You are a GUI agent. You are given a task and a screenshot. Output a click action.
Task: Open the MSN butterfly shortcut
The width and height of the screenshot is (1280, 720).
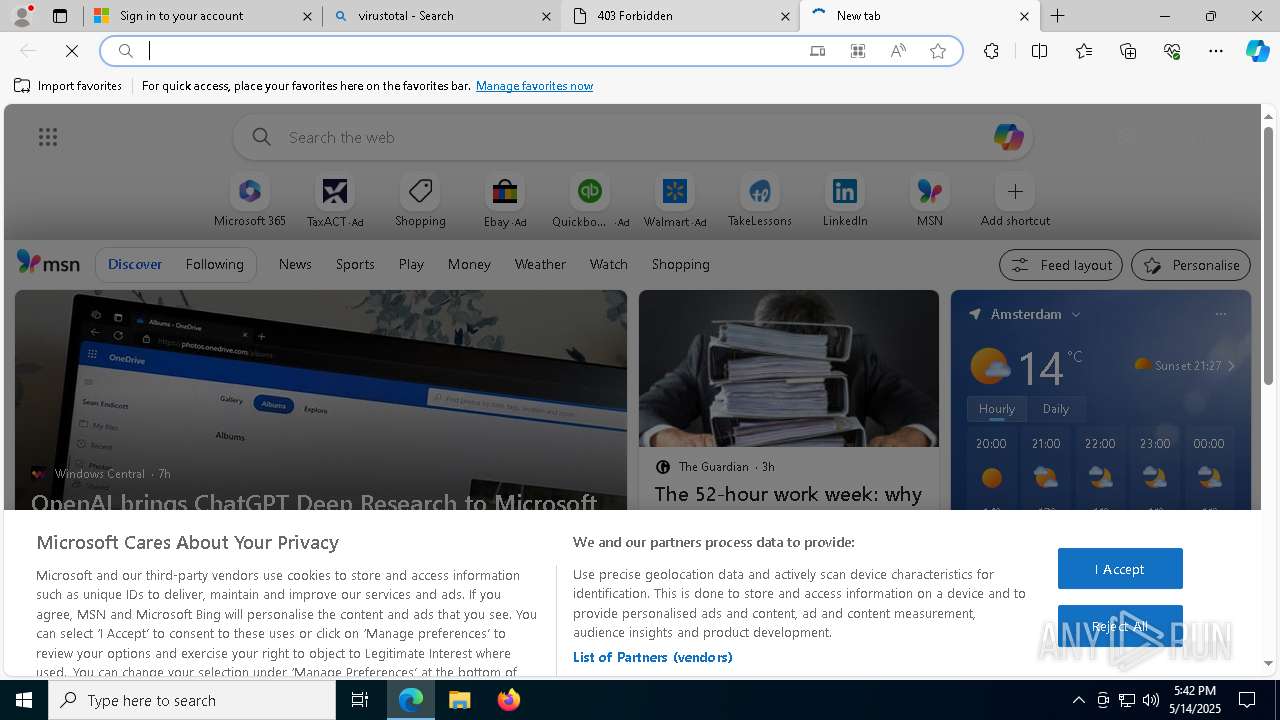[930, 200]
